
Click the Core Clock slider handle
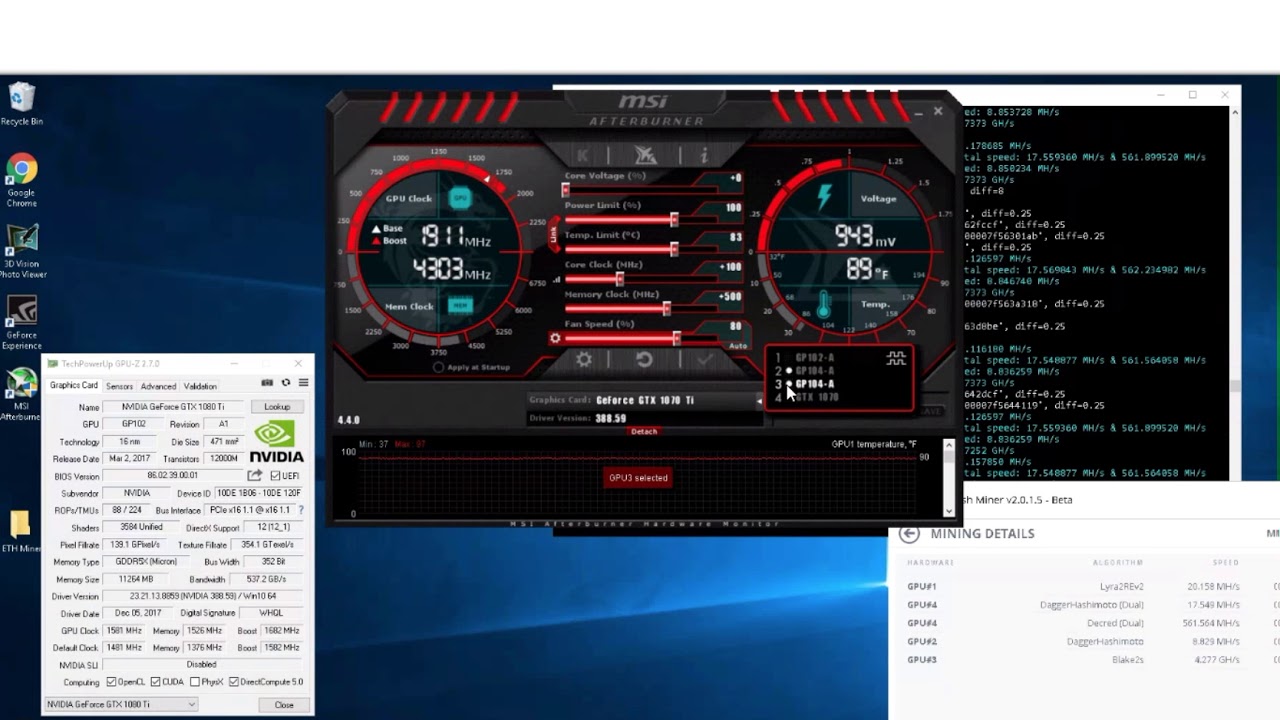620,279
